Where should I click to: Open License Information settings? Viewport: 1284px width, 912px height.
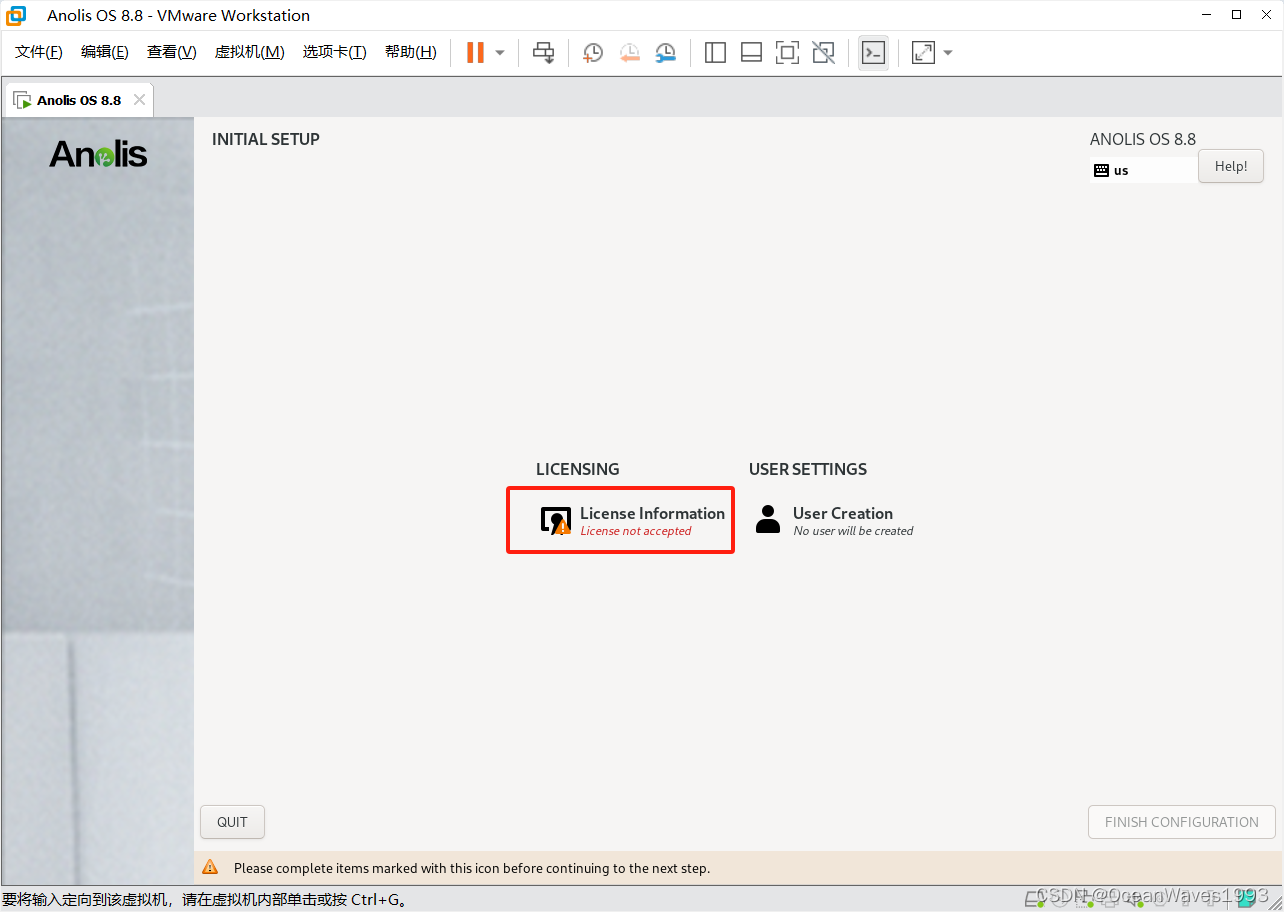[632, 520]
